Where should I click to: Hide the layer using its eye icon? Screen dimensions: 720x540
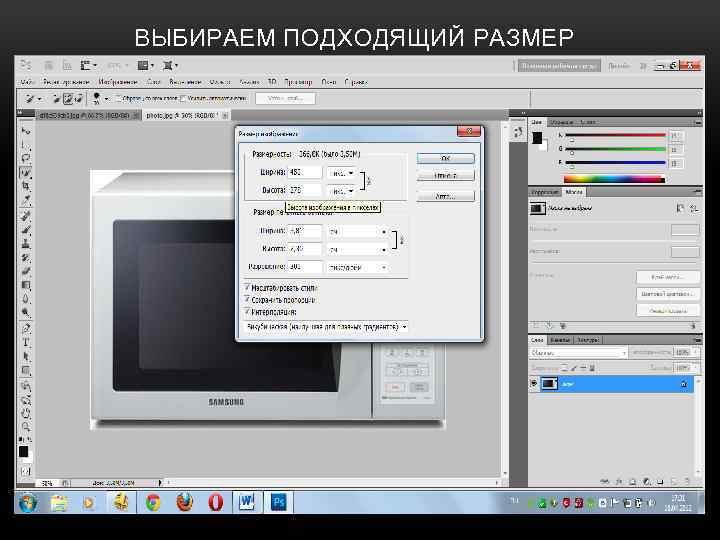click(x=534, y=383)
